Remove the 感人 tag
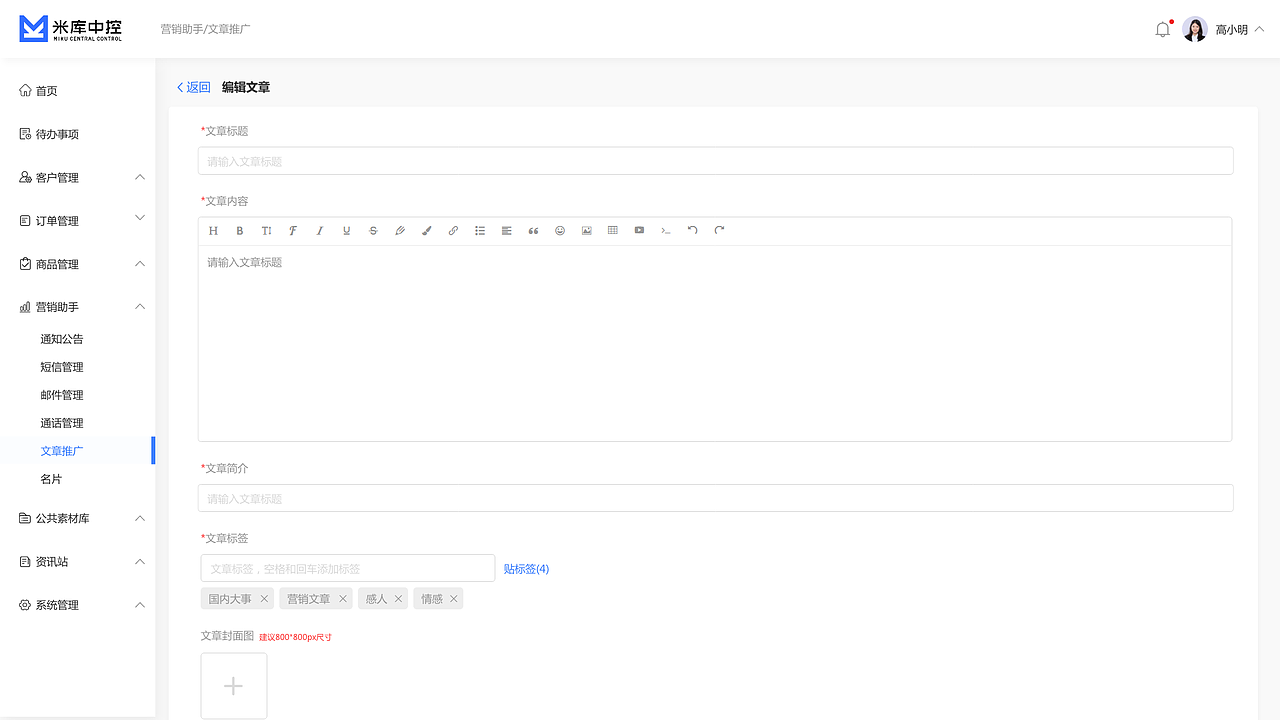Viewport: 1280px width, 720px height. tap(398, 599)
